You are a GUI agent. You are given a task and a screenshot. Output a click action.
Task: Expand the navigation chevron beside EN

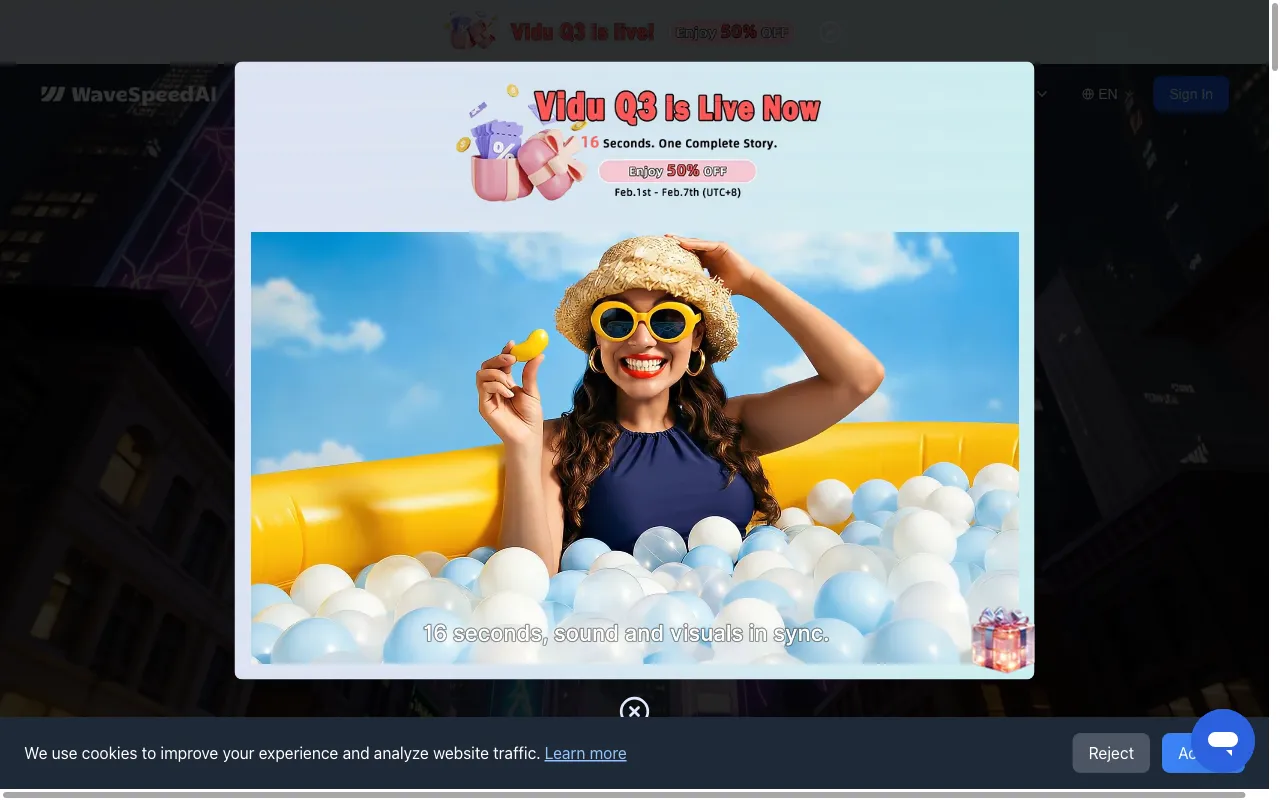[x=1042, y=94]
